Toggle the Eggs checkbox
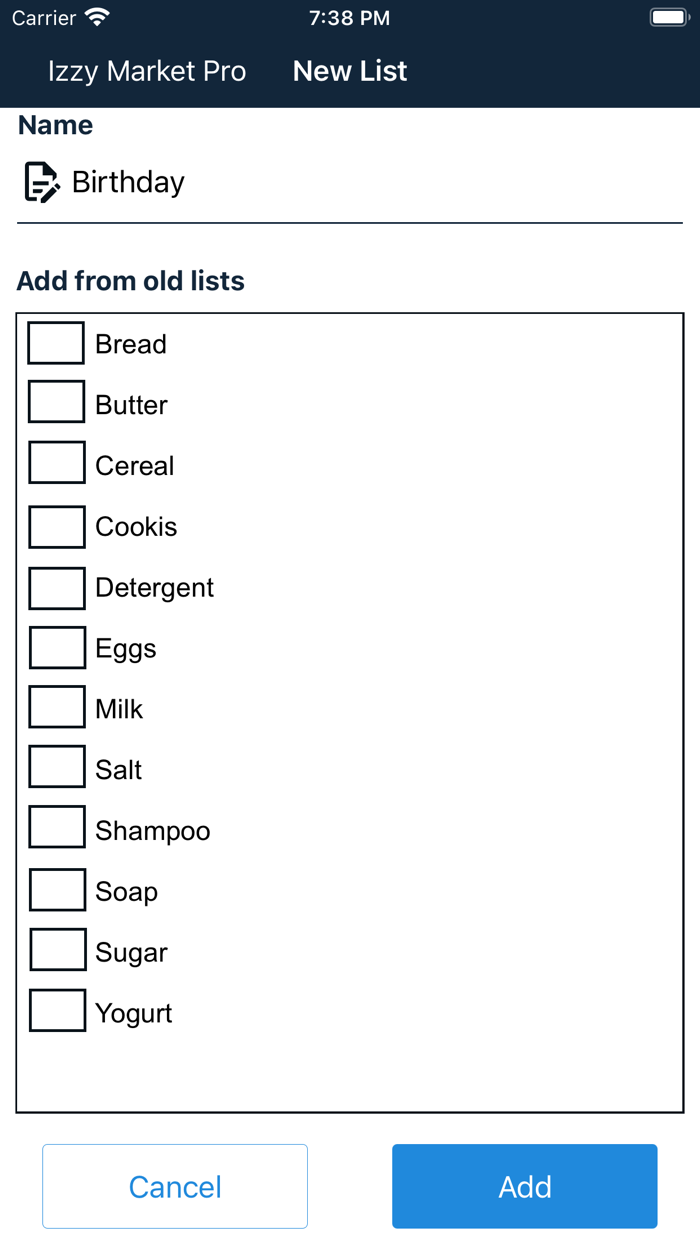The width and height of the screenshot is (700, 1244). pos(57,648)
